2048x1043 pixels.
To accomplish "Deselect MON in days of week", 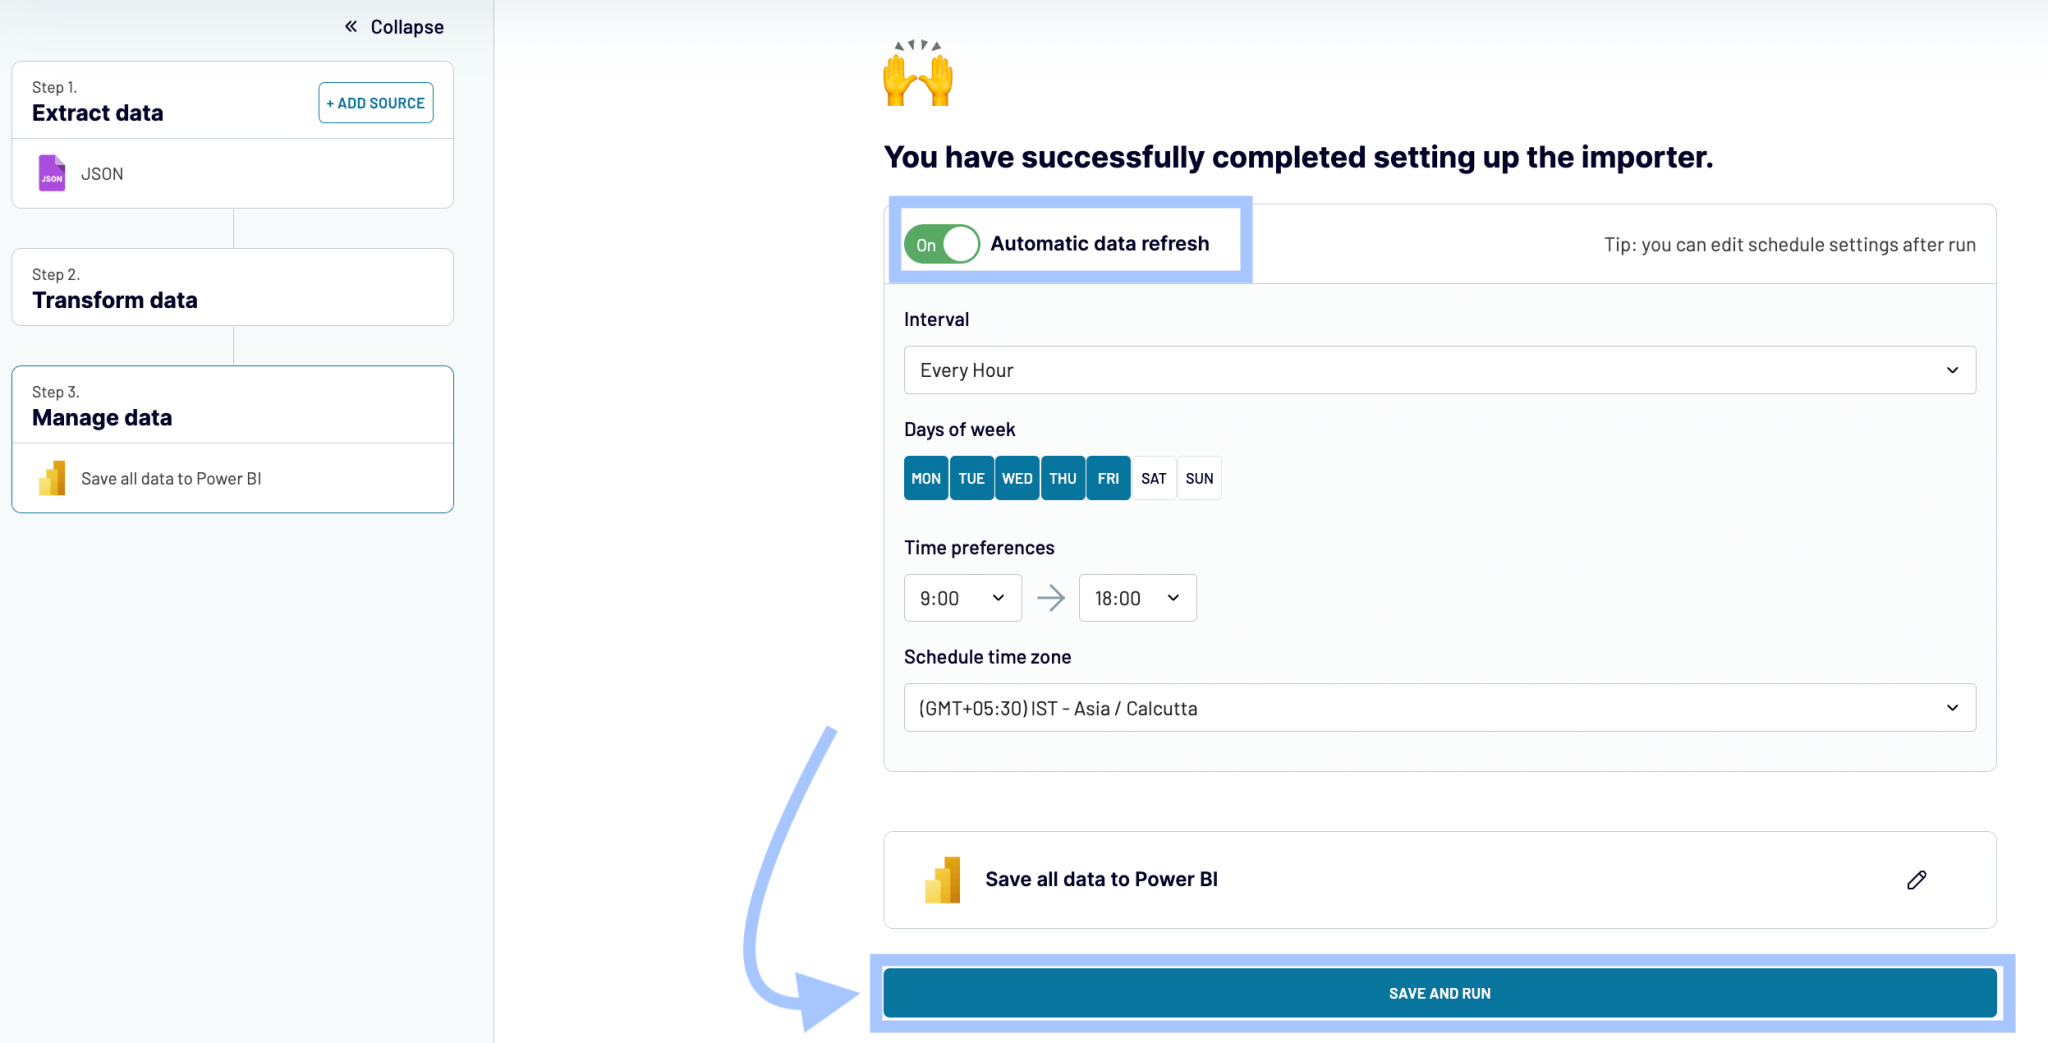I will 926,479.
